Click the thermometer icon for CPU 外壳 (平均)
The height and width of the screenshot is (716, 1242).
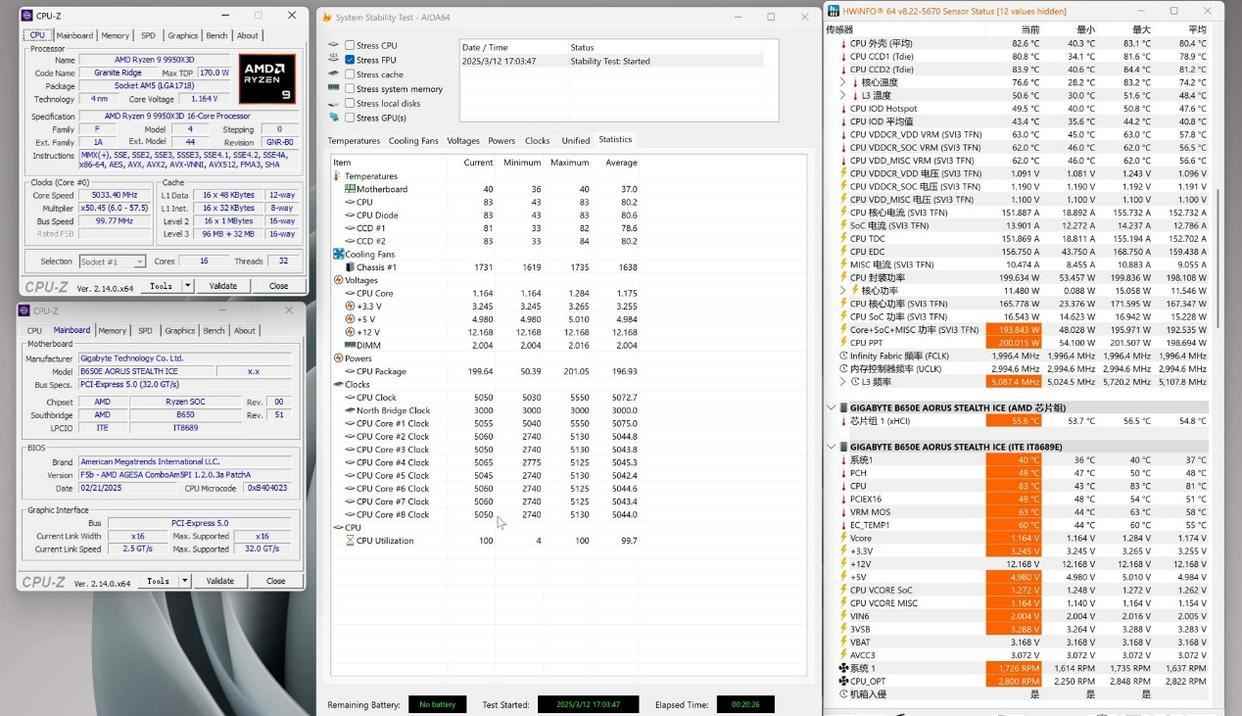click(844, 43)
